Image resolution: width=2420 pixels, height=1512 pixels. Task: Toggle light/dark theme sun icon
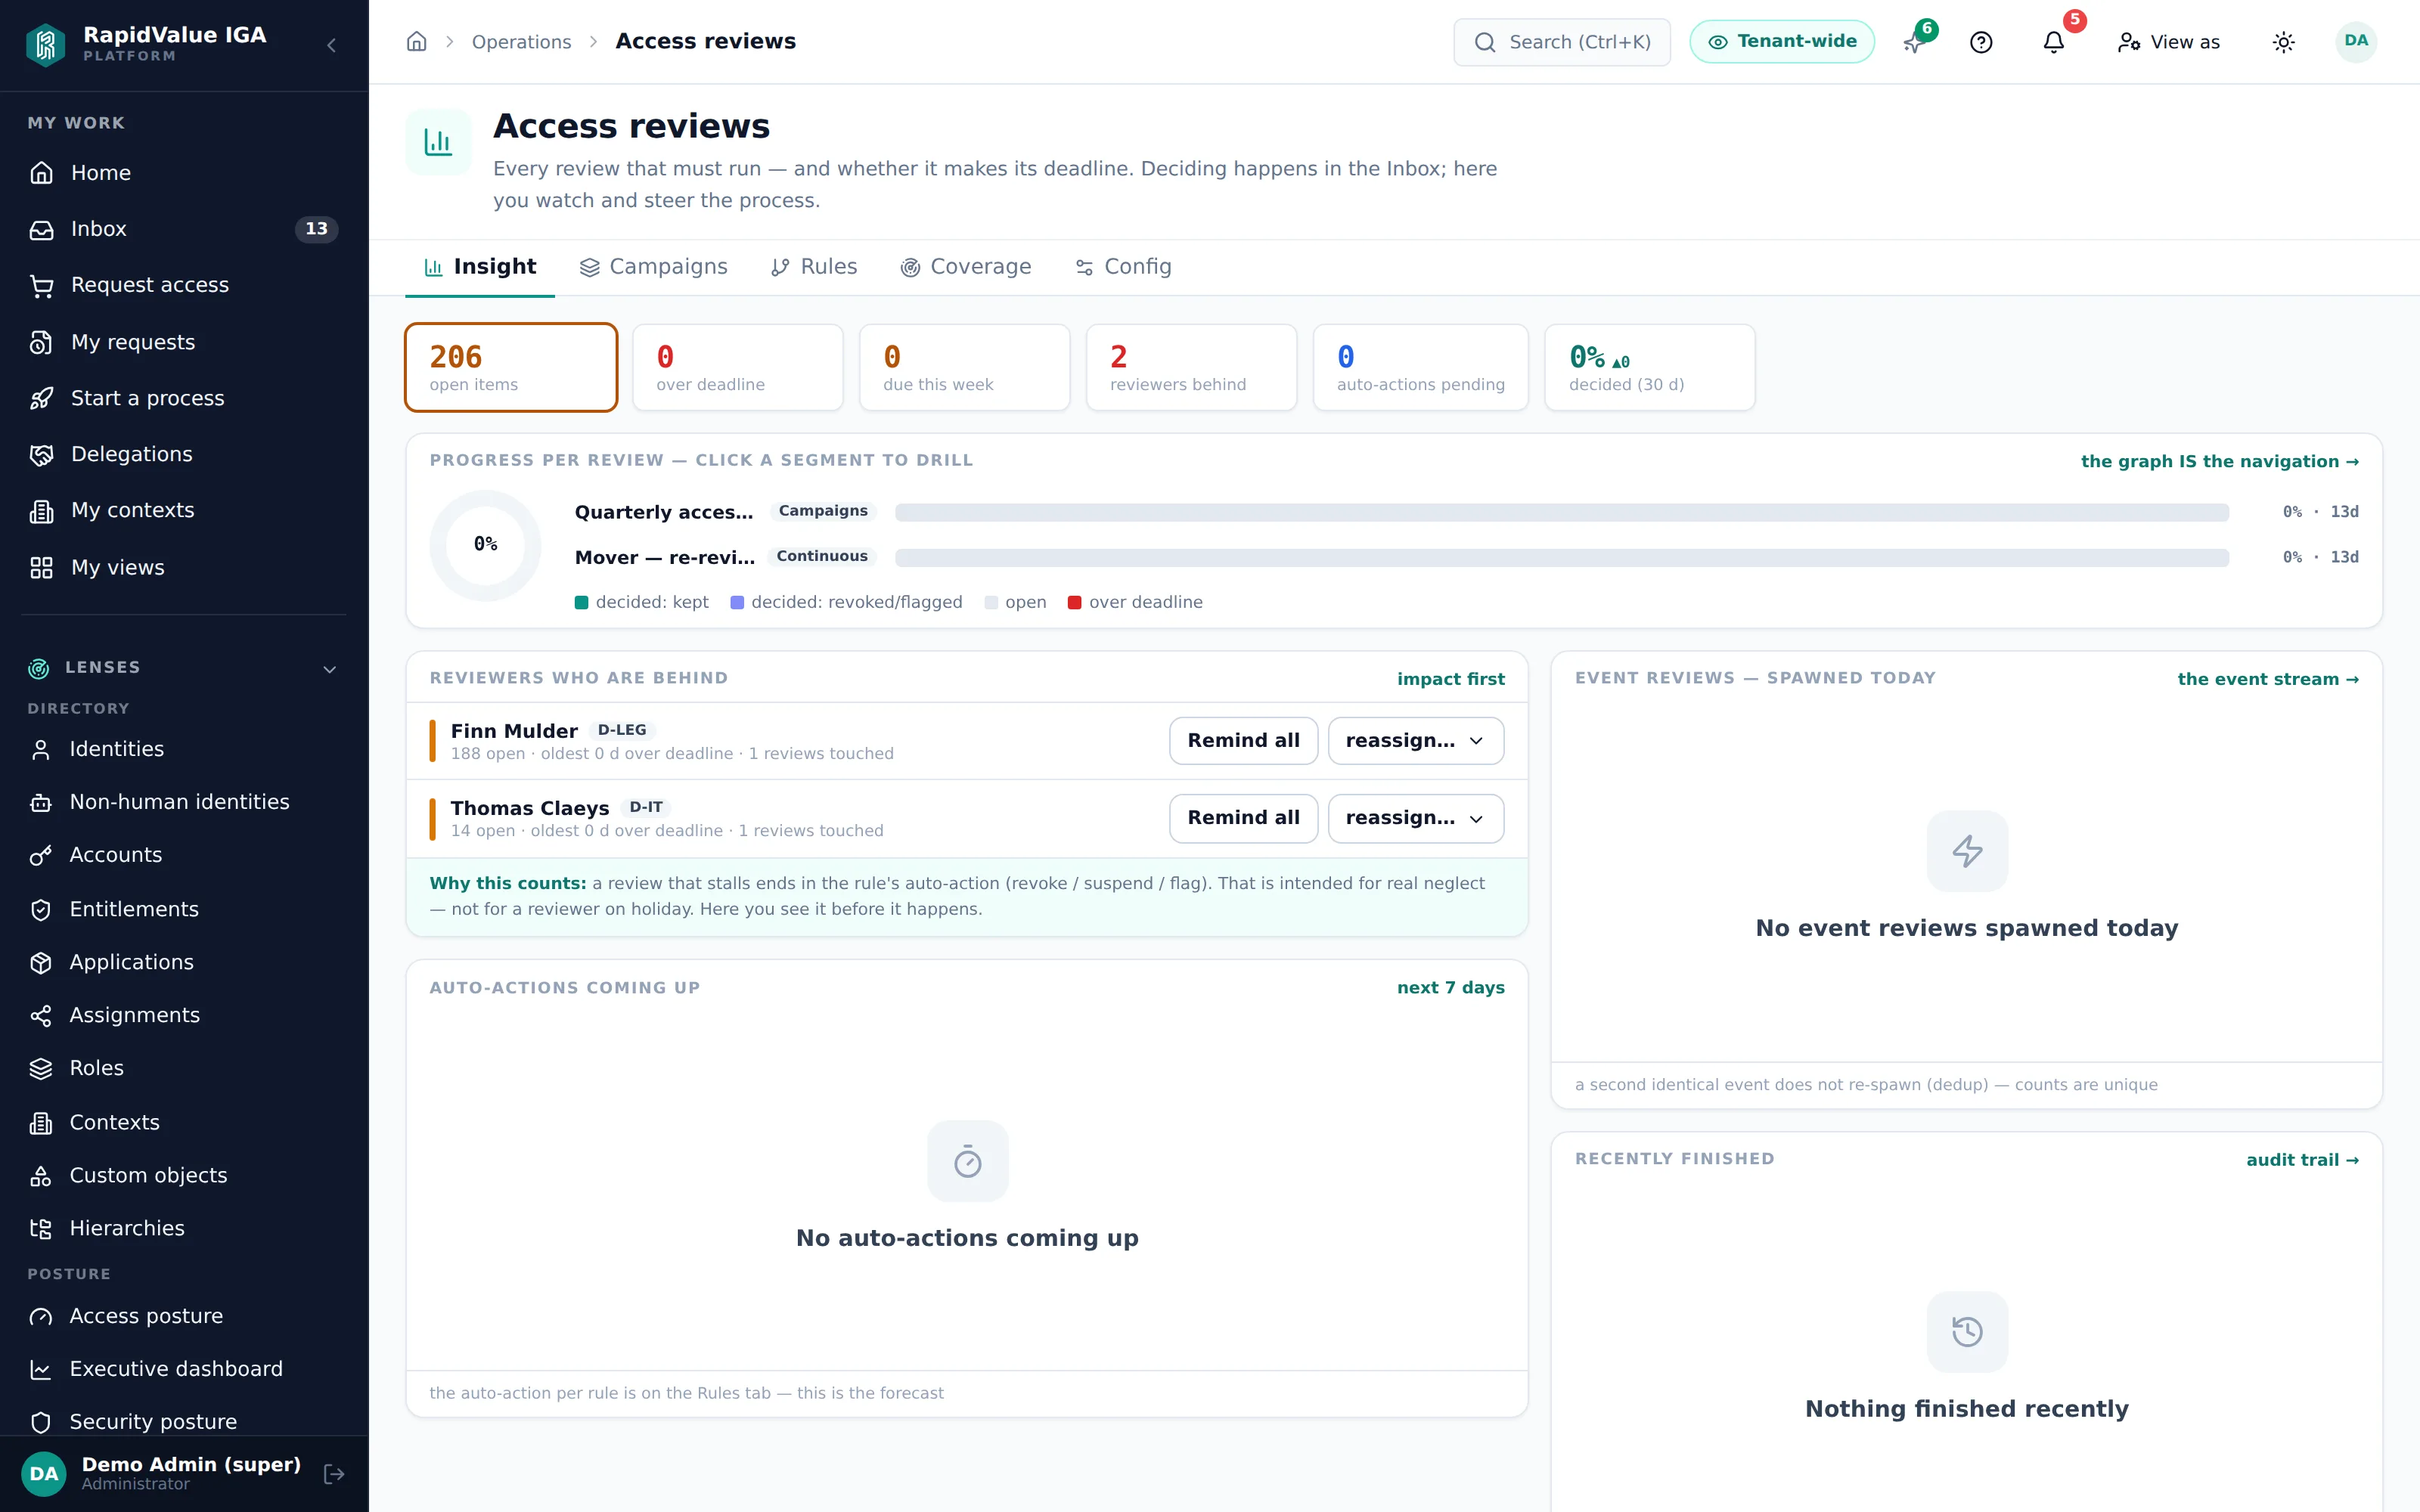tap(2284, 42)
